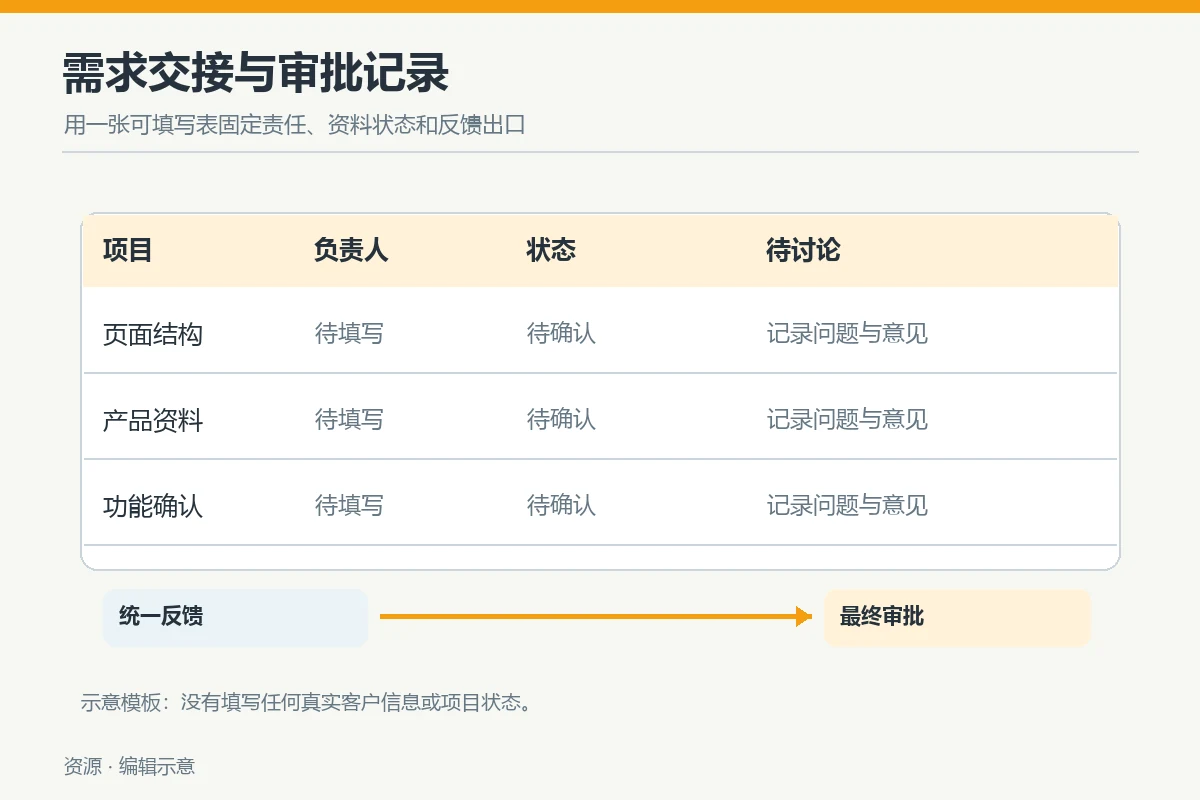Select the 产品资料 row label

(x=153, y=420)
